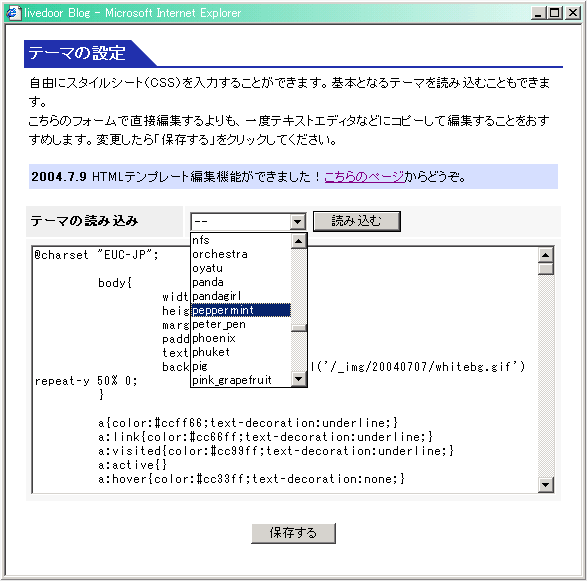The height and width of the screenshot is (581, 587).
Task: Pick phoenix theme option
Action: (x=241, y=338)
